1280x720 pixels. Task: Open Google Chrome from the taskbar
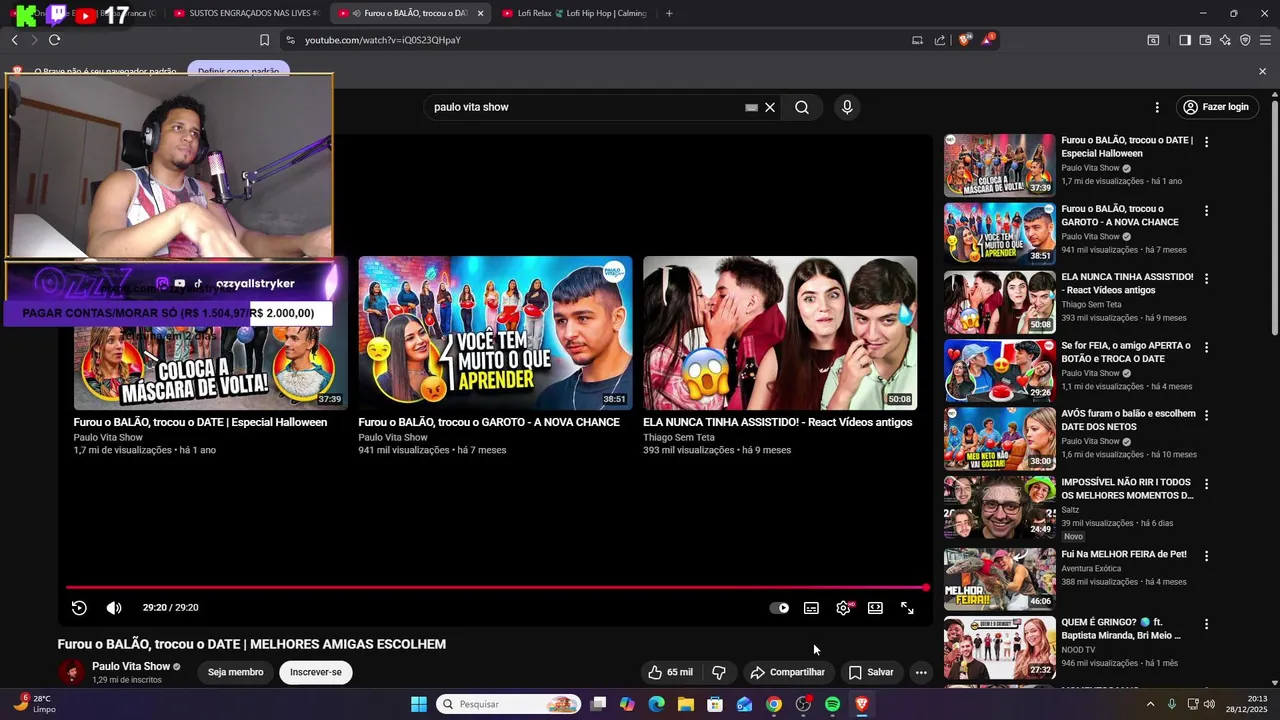click(773, 704)
